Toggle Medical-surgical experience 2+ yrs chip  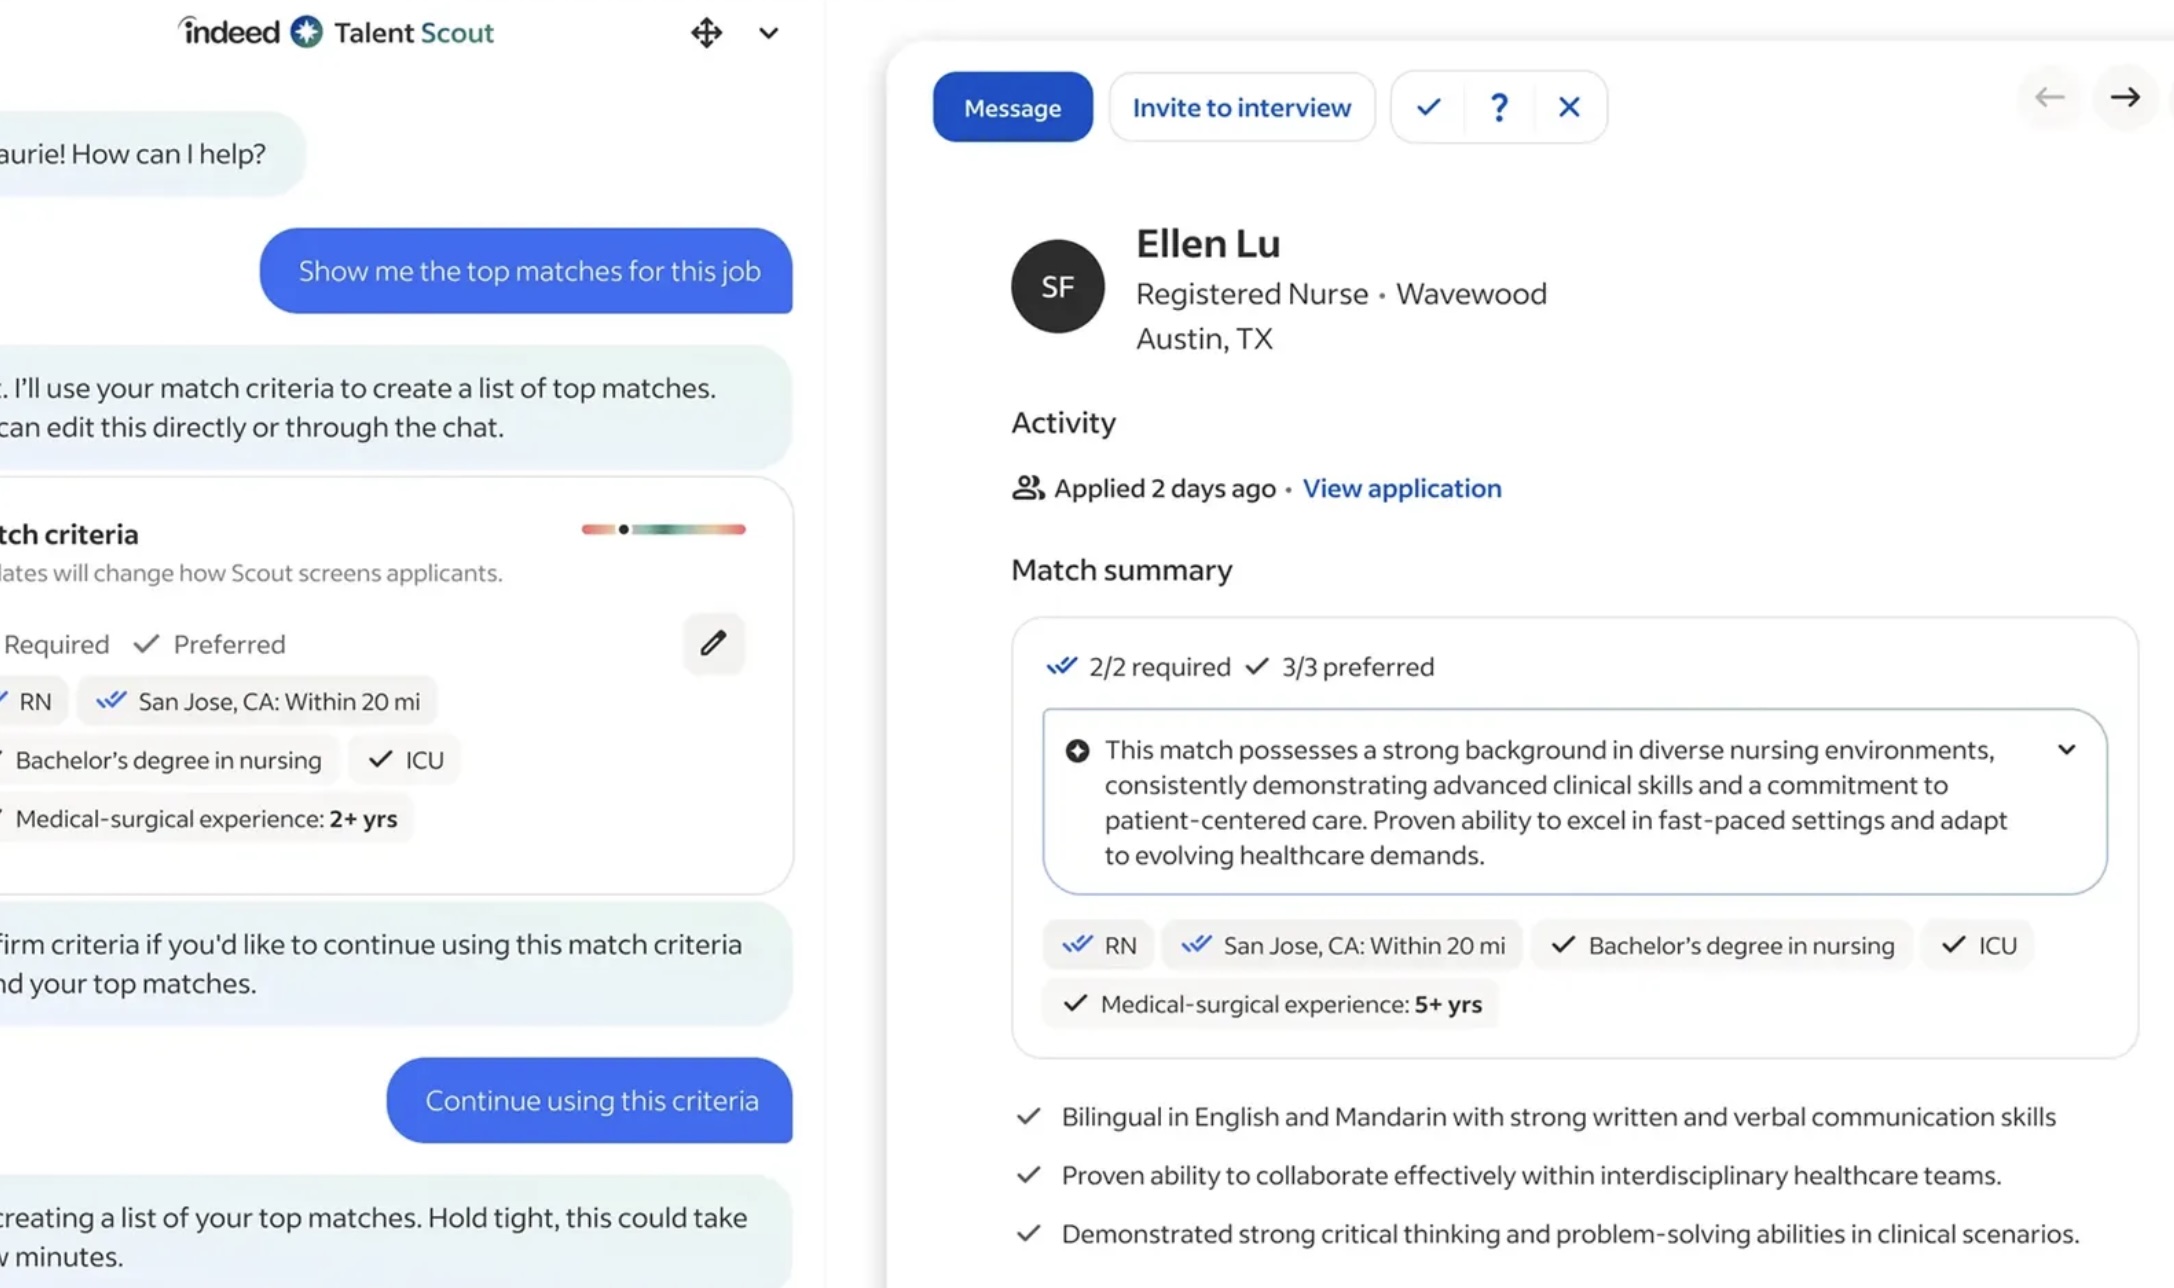click(205, 819)
